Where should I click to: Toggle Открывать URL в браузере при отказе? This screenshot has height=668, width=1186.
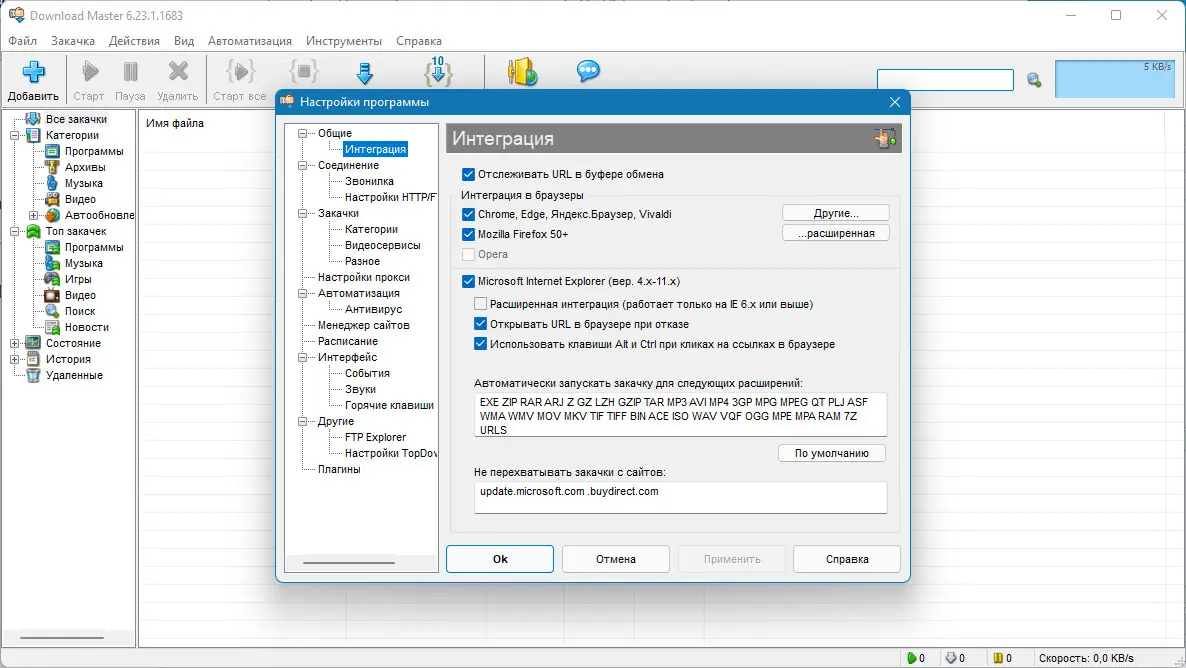click(480, 324)
